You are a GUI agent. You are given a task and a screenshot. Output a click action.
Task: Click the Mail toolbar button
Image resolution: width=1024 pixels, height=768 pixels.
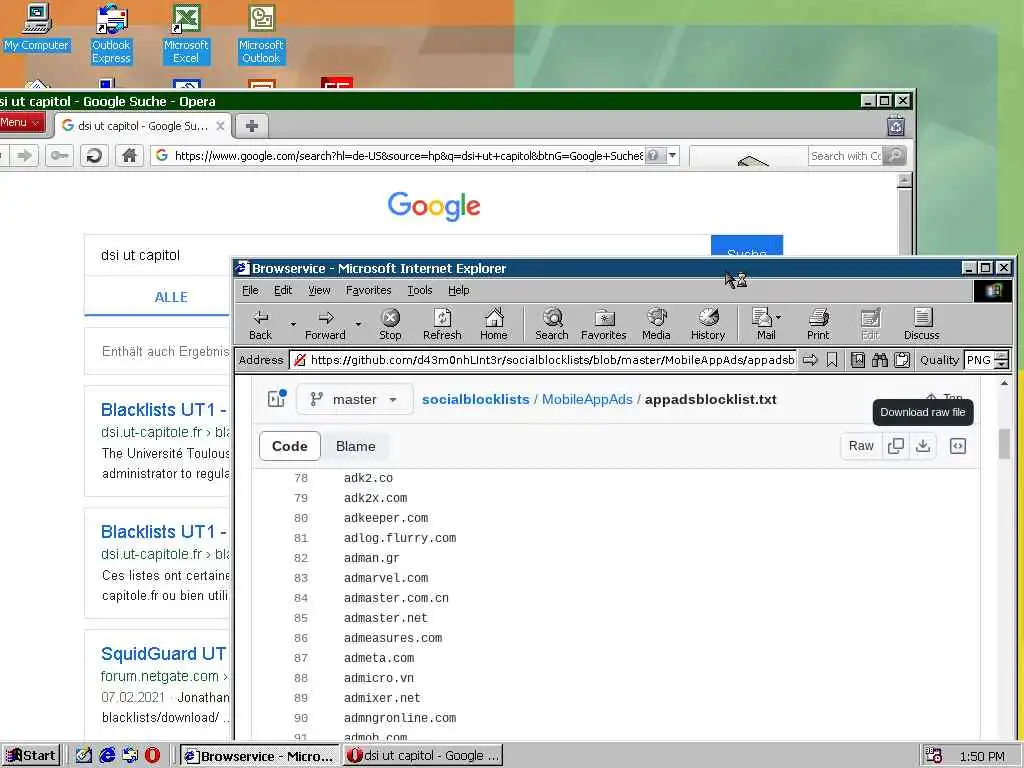(764, 325)
